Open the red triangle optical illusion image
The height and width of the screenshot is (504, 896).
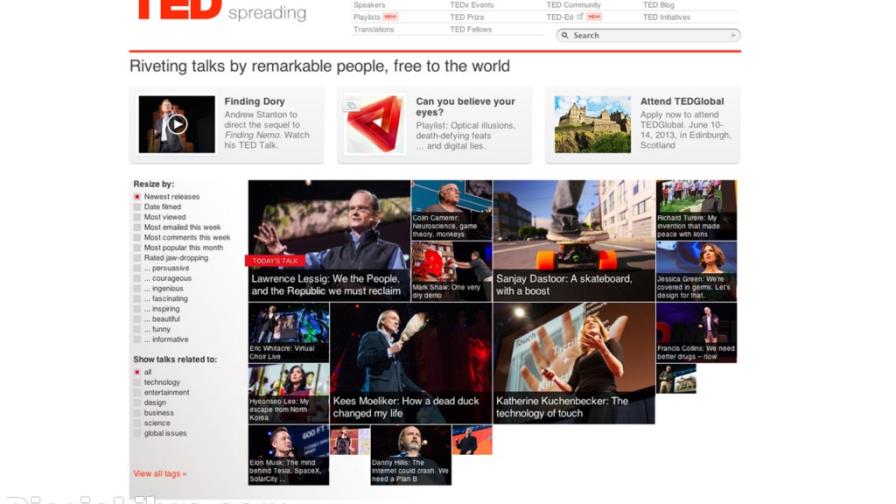375,124
